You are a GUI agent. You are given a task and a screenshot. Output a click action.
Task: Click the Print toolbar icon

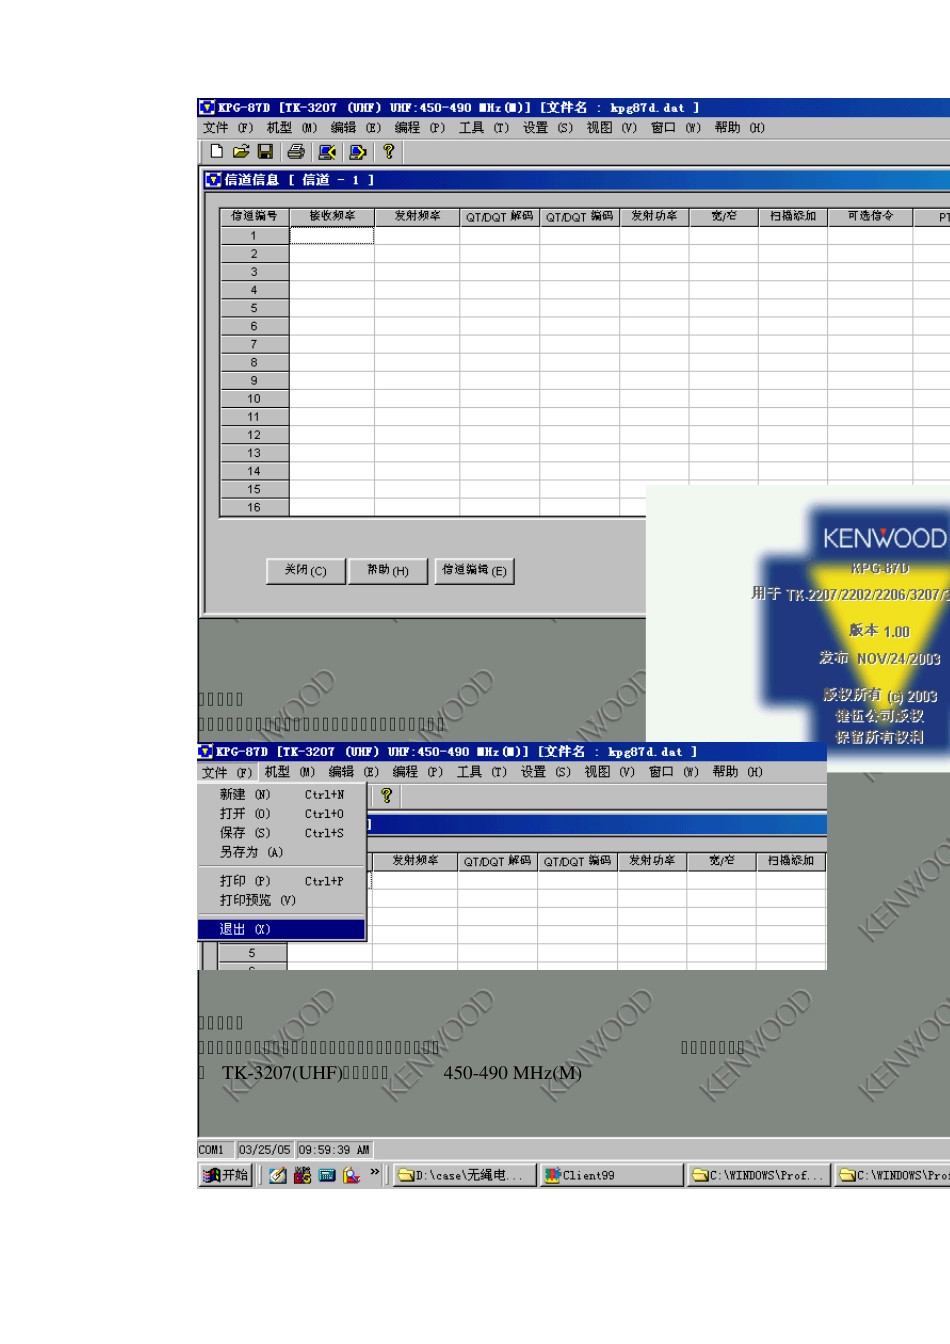pyautogui.click(x=296, y=152)
